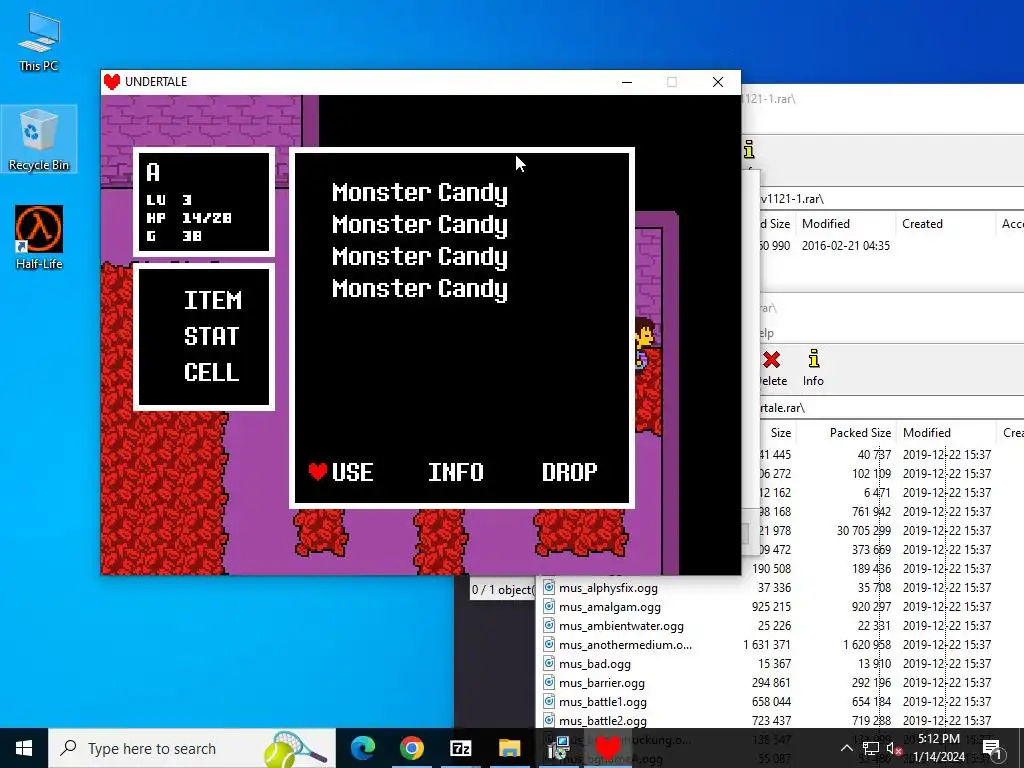Open the This PC desktop icon
The image size is (1024, 768).
coord(39,40)
